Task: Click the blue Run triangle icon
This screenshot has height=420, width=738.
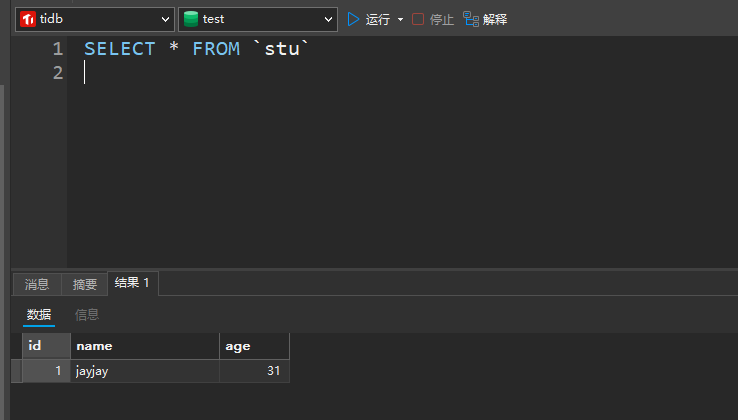Action: pyautogui.click(x=353, y=19)
